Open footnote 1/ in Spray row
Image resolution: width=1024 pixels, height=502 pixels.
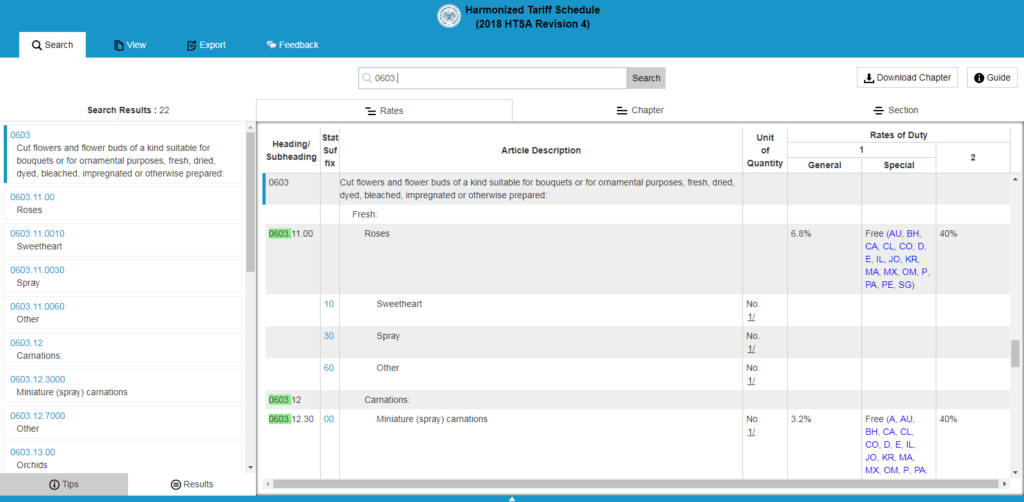[x=752, y=349]
